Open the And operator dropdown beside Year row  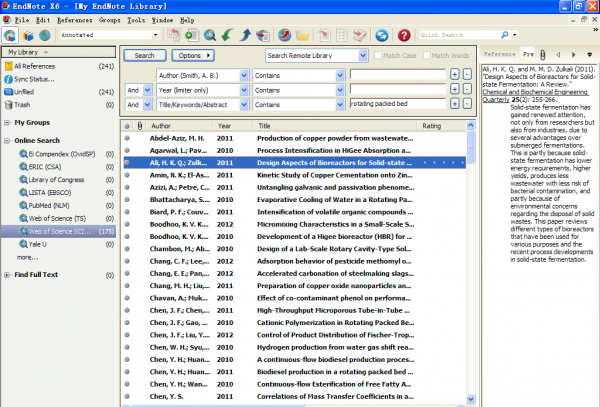147,90
